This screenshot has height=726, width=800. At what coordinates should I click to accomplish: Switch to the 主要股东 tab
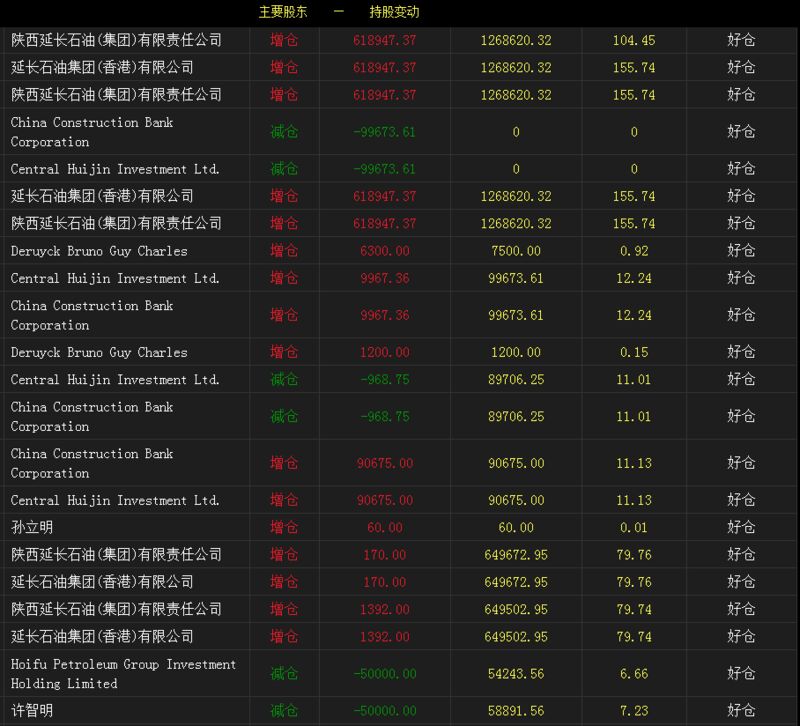point(283,12)
